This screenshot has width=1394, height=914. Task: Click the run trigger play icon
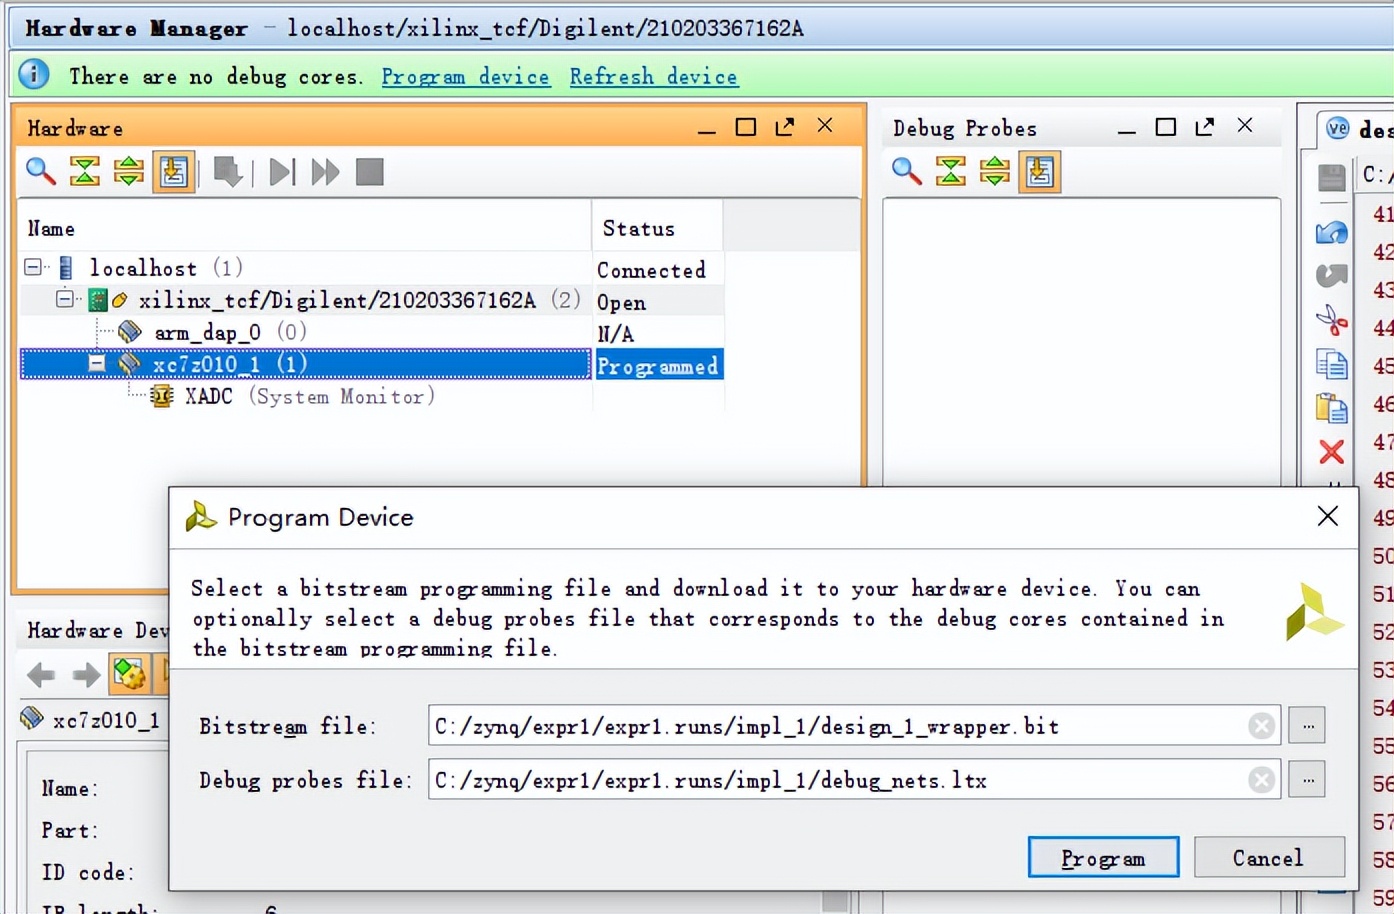(x=282, y=172)
